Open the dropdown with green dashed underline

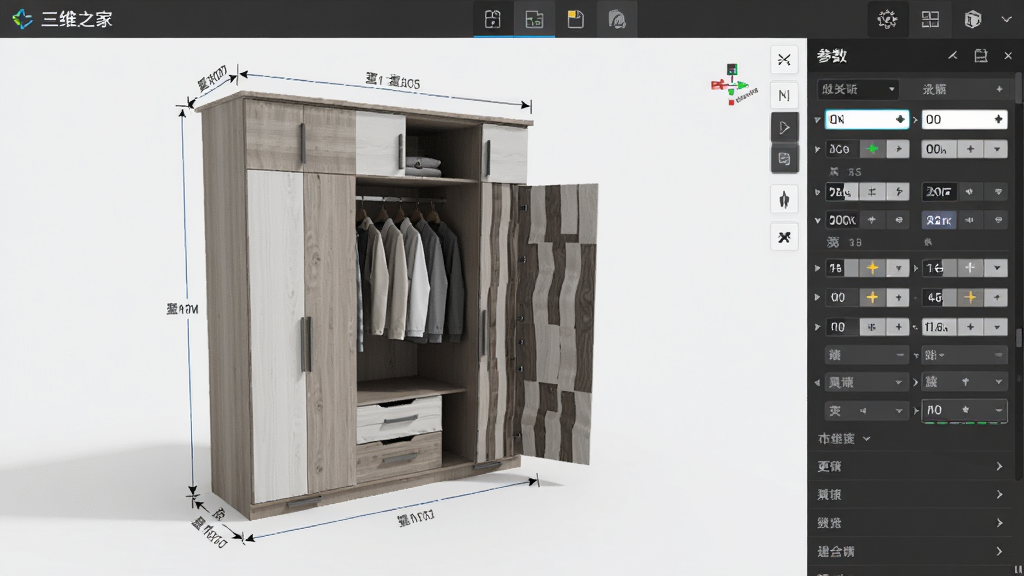tap(964, 411)
